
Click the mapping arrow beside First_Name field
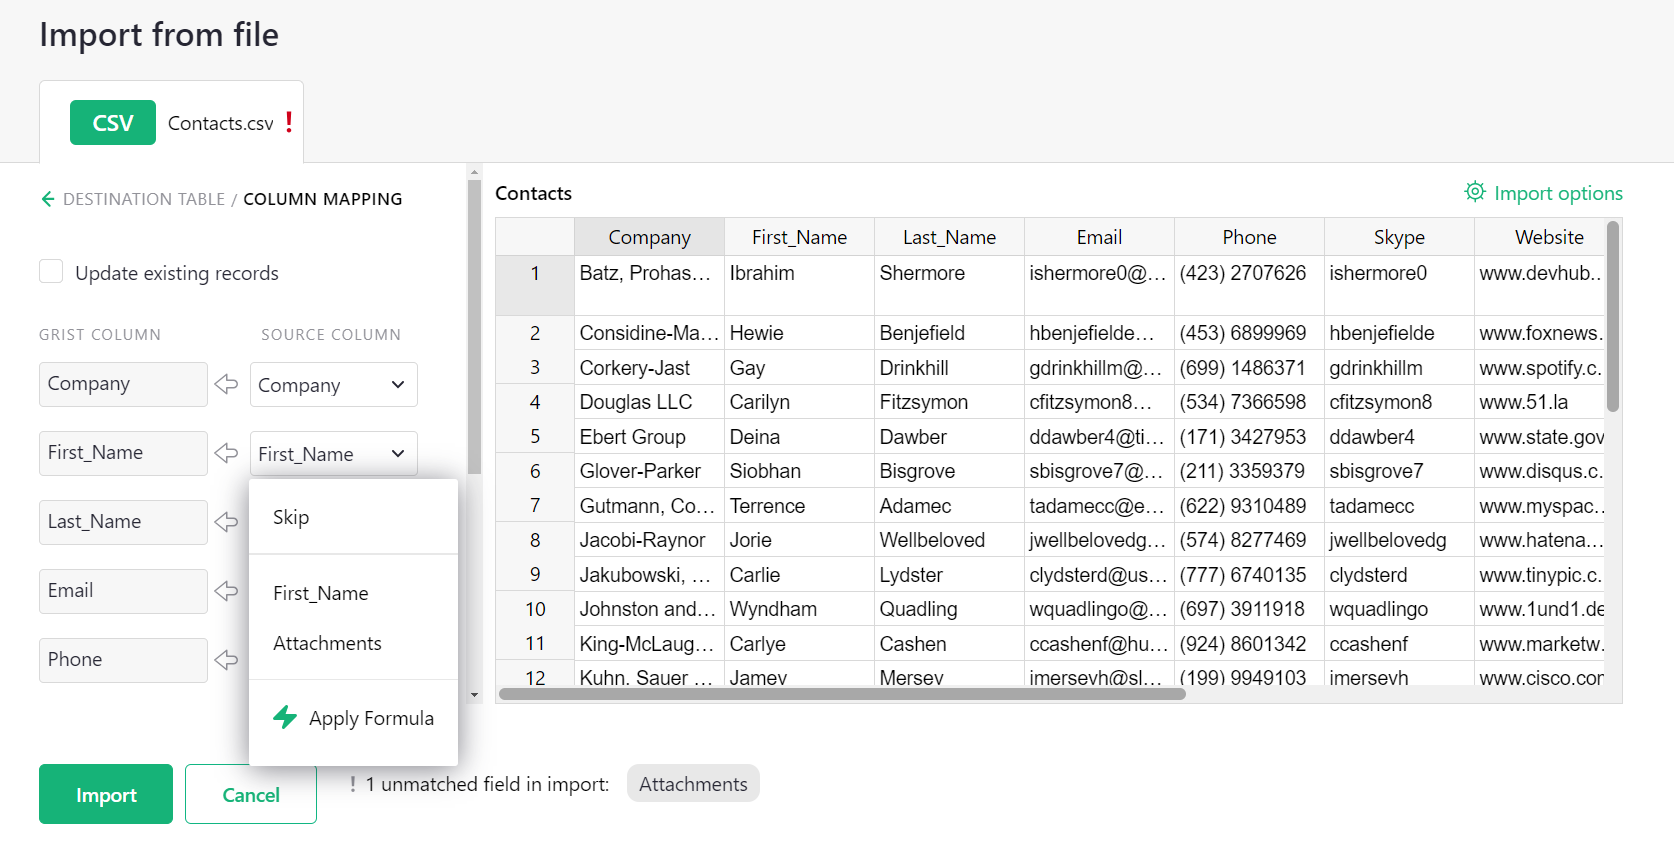(x=227, y=453)
